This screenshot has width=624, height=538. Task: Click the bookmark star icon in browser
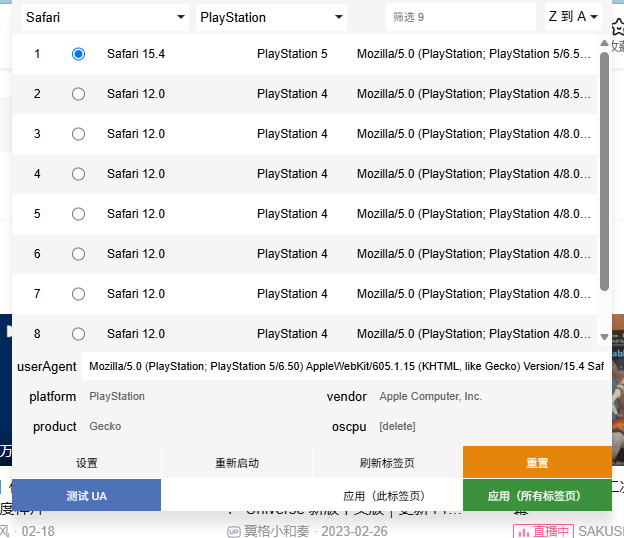618,28
